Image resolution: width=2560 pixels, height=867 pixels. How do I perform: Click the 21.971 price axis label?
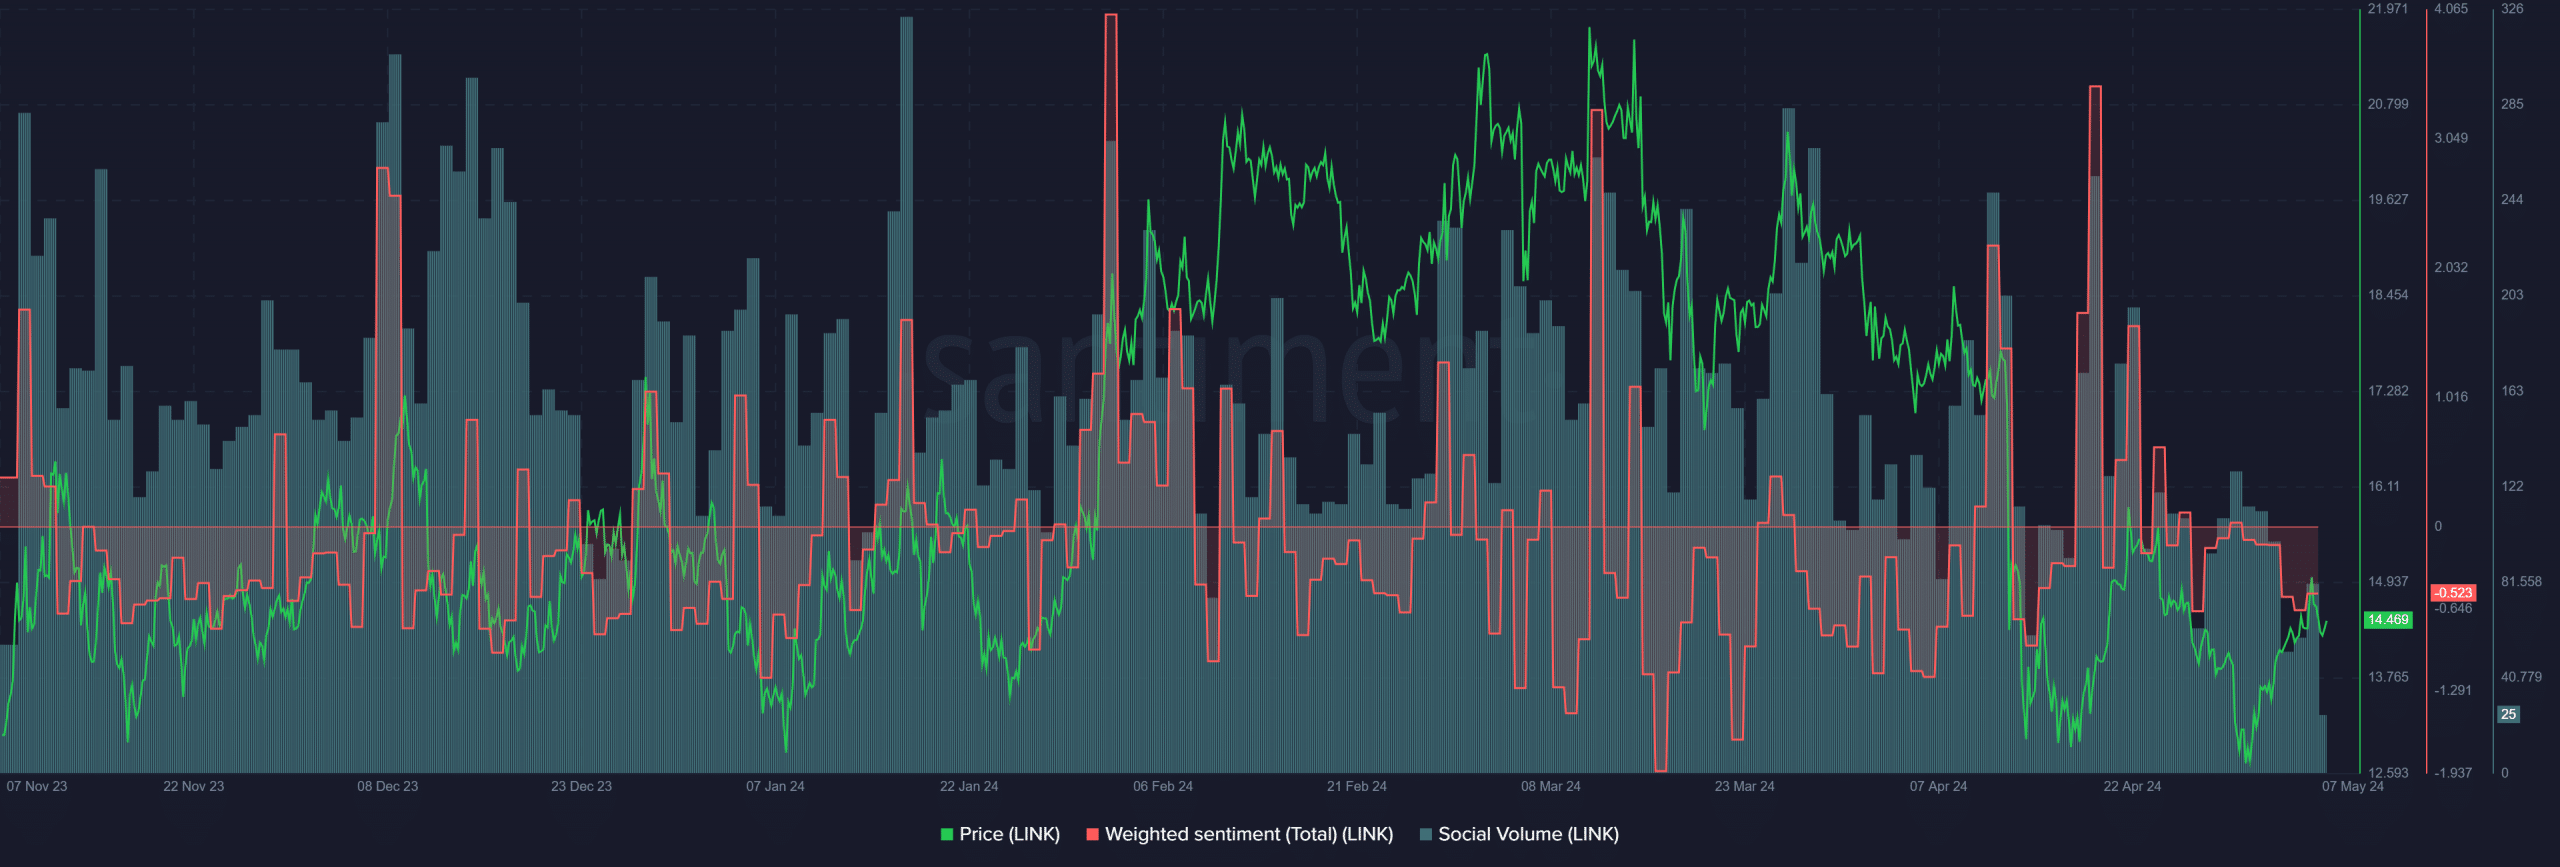tap(2388, 9)
